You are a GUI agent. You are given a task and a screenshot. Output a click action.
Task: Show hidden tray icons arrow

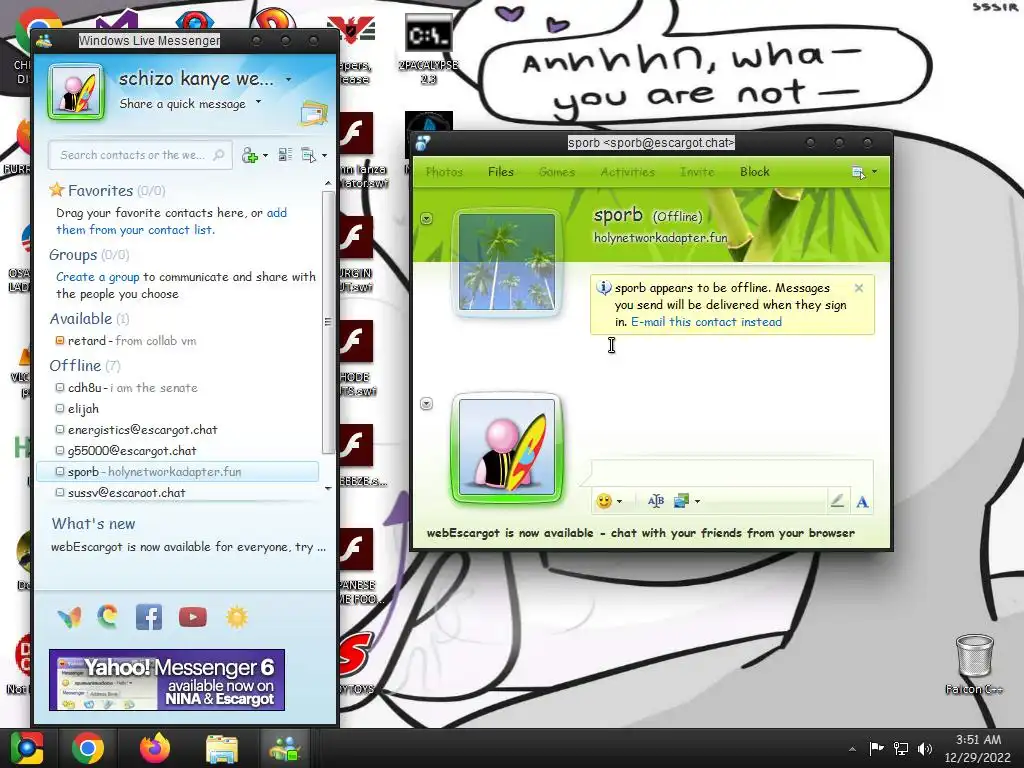[852, 749]
